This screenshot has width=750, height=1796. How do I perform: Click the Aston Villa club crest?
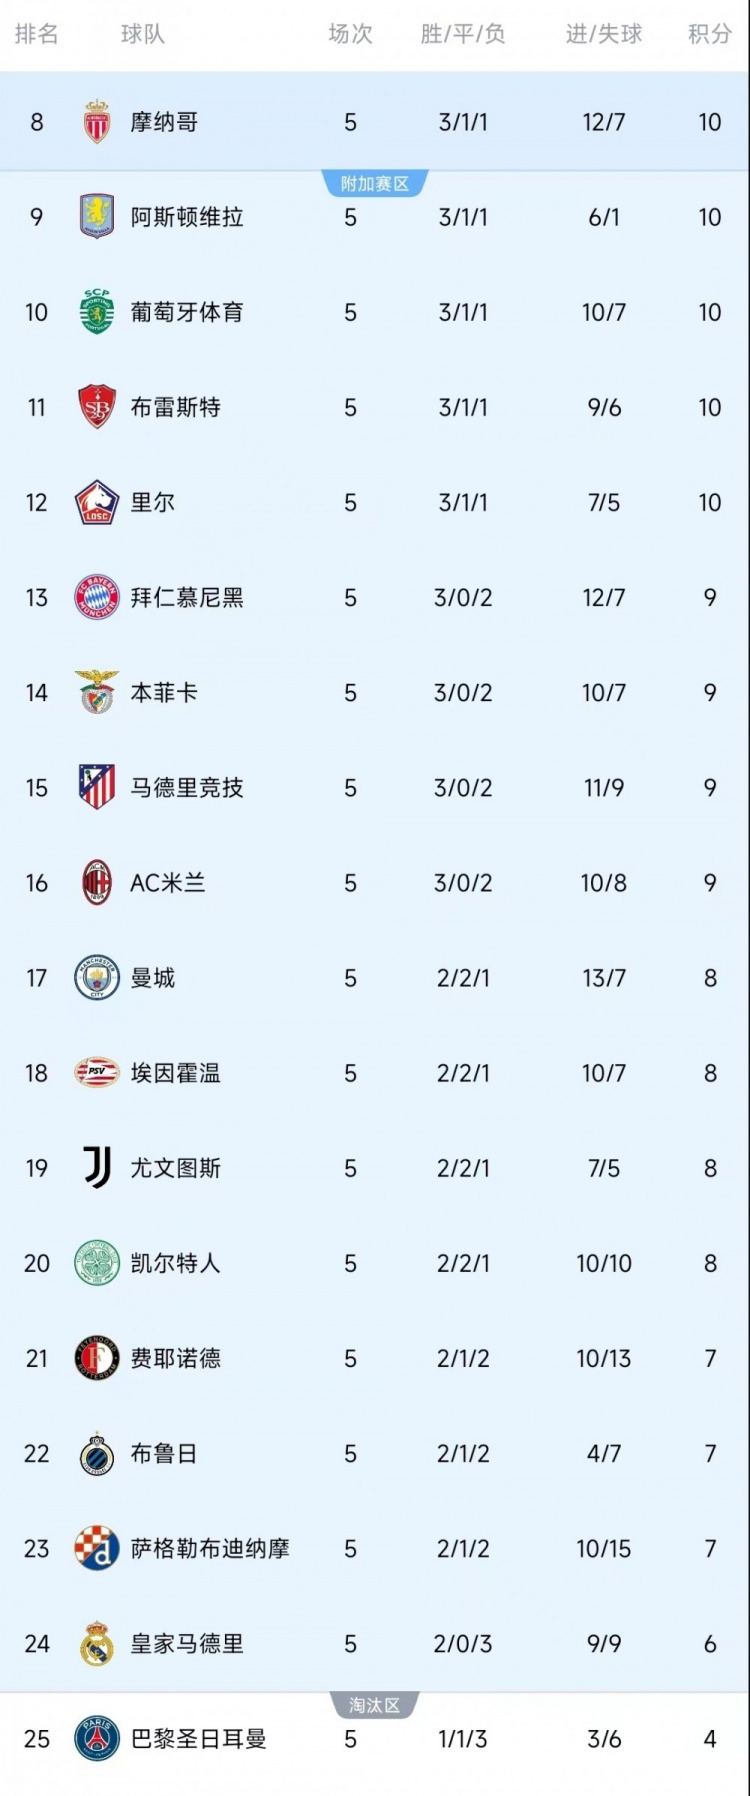click(97, 217)
